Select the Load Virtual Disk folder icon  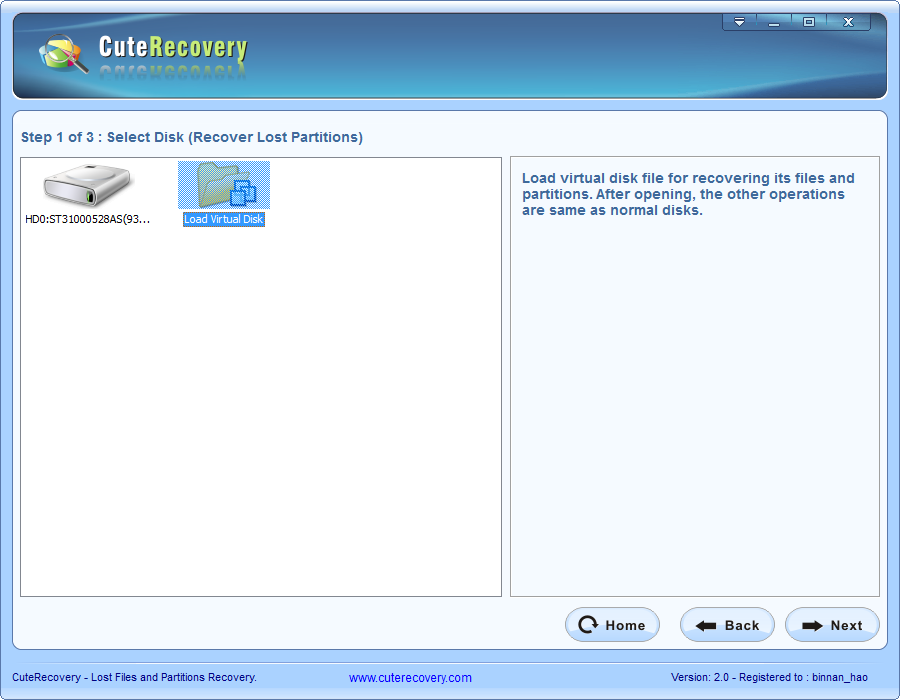224,185
